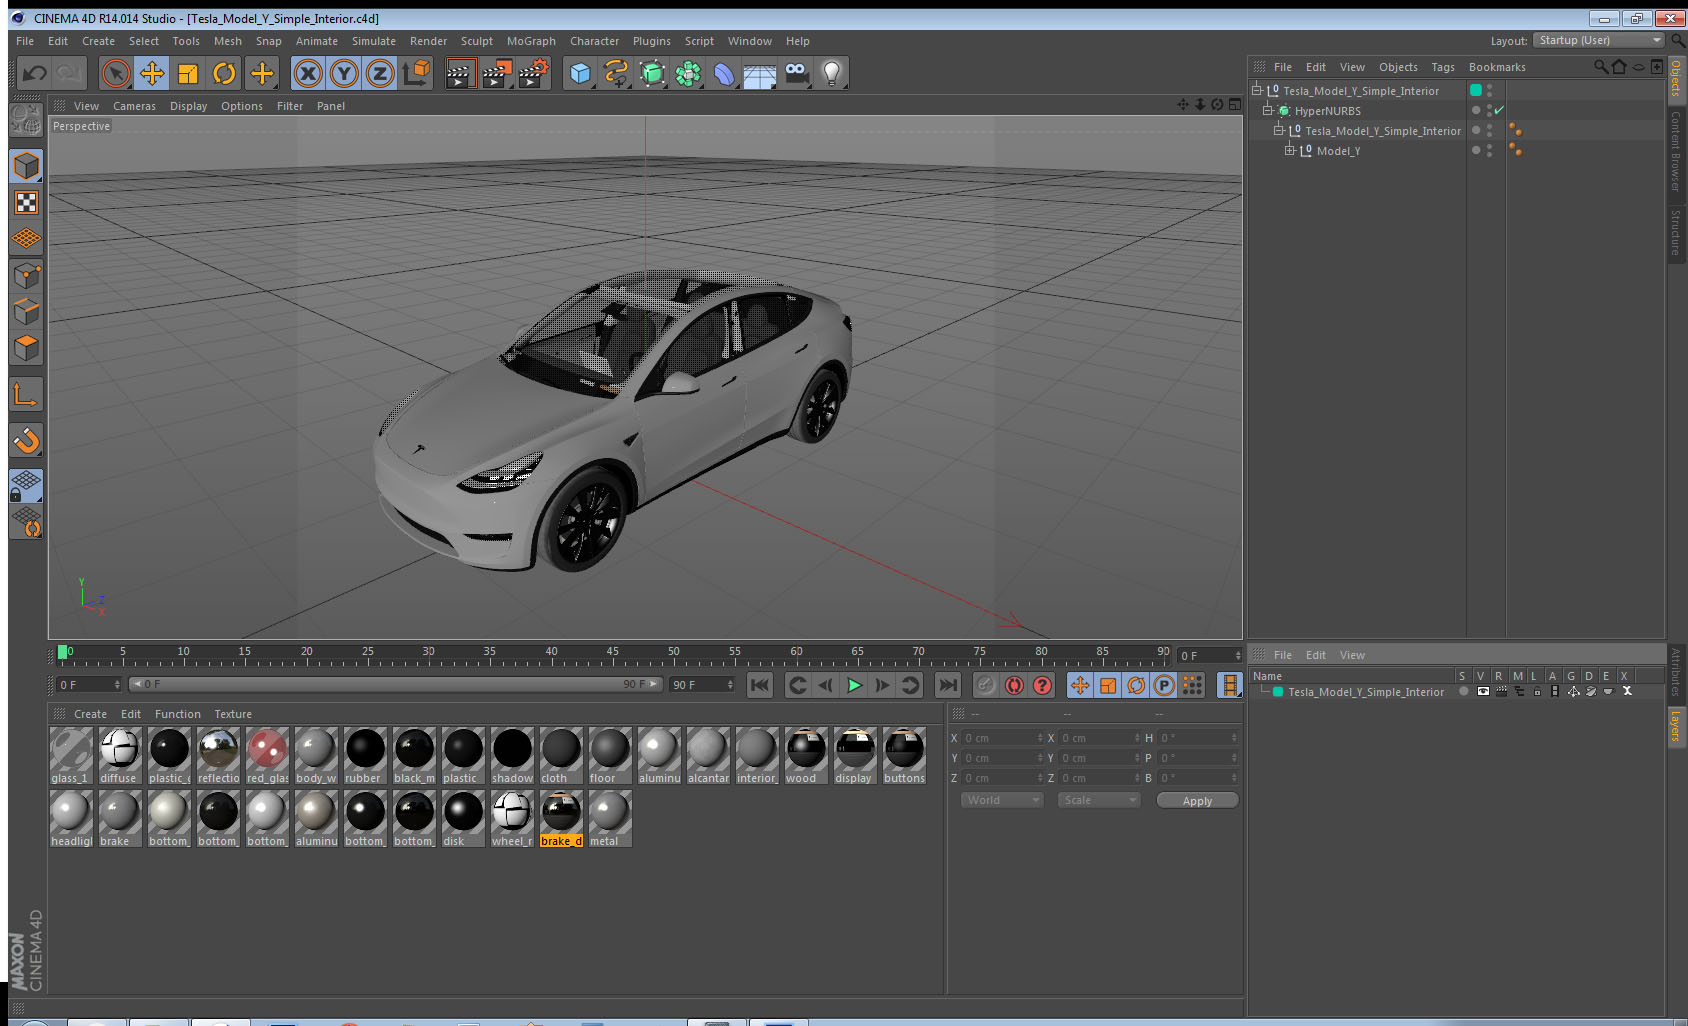Open the Array modeling objects icon

point(688,73)
